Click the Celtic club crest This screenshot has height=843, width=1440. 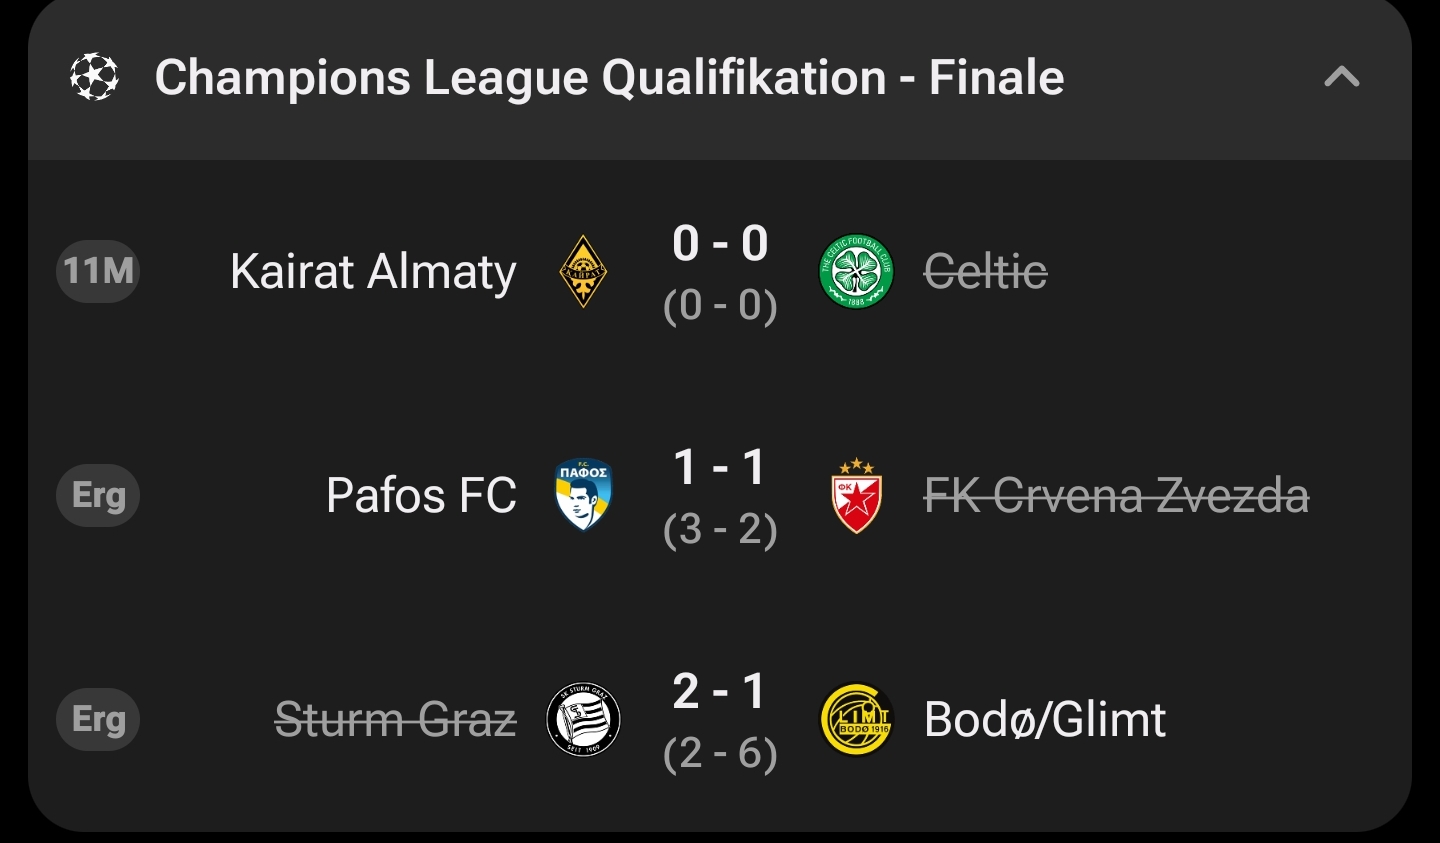[856, 271]
